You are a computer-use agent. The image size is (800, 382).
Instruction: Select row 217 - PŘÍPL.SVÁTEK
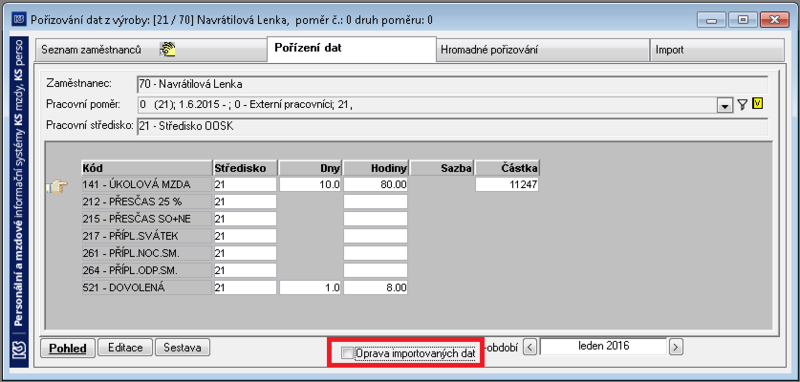[146, 236]
